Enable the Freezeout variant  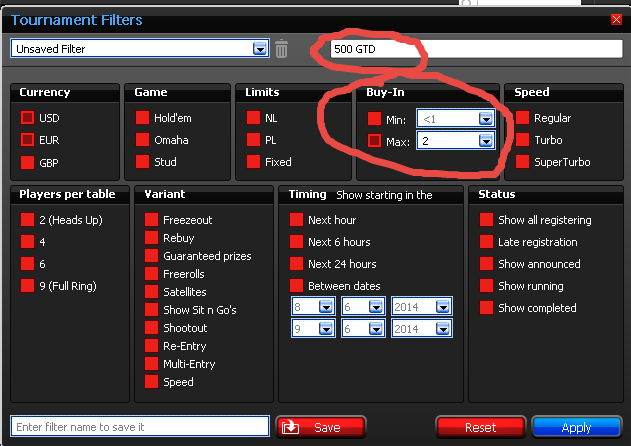(x=151, y=220)
